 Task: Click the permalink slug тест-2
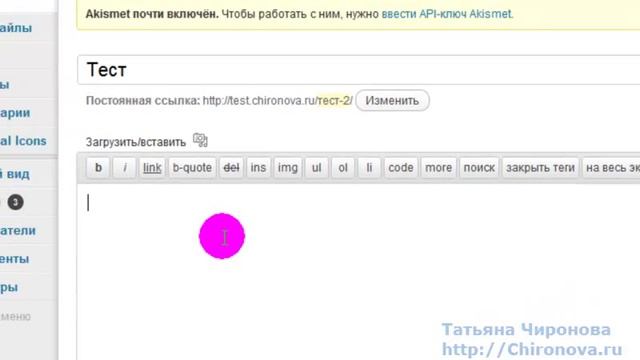click(x=334, y=100)
